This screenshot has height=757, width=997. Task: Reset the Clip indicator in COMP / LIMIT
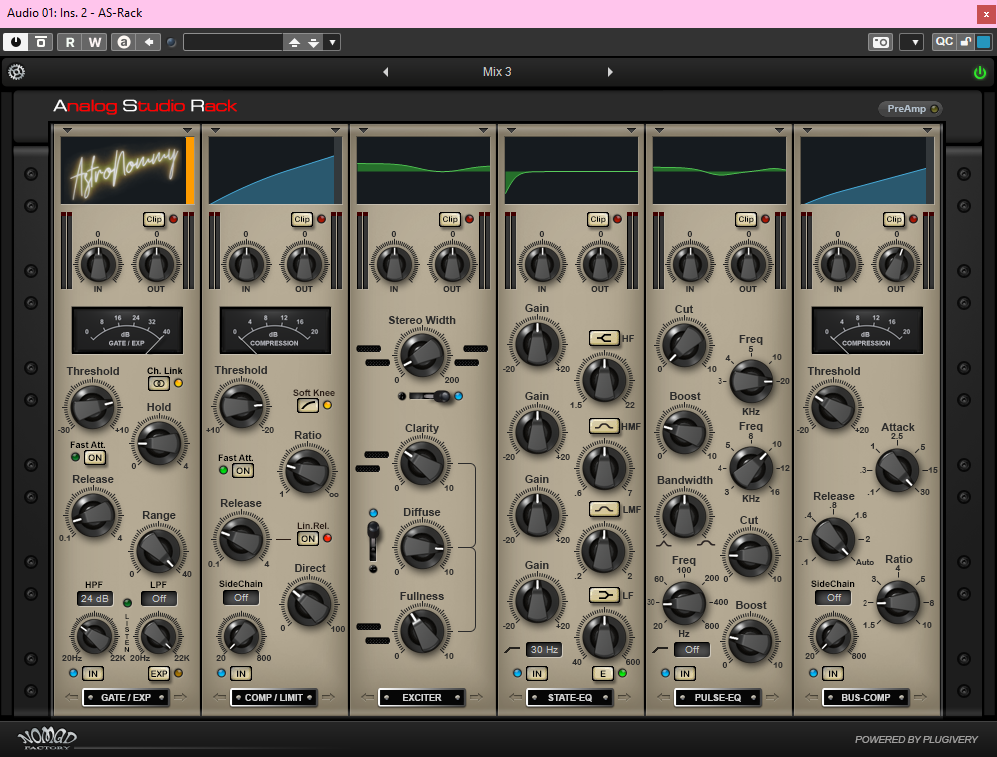click(x=302, y=219)
